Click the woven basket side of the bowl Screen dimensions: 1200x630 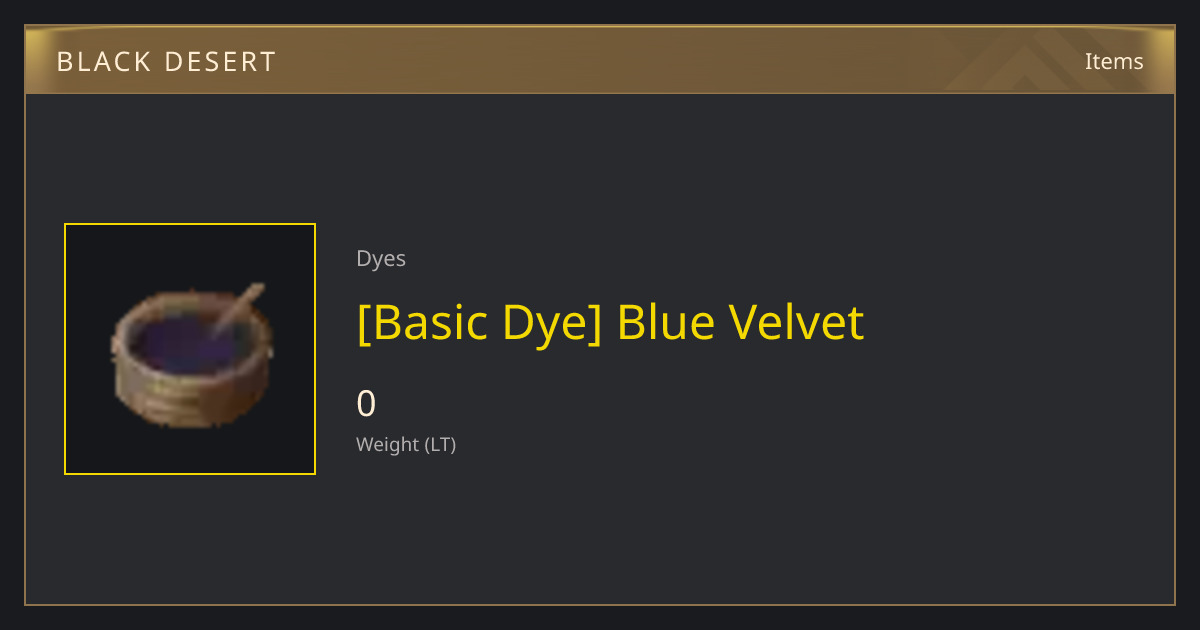[x=188, y=396]
